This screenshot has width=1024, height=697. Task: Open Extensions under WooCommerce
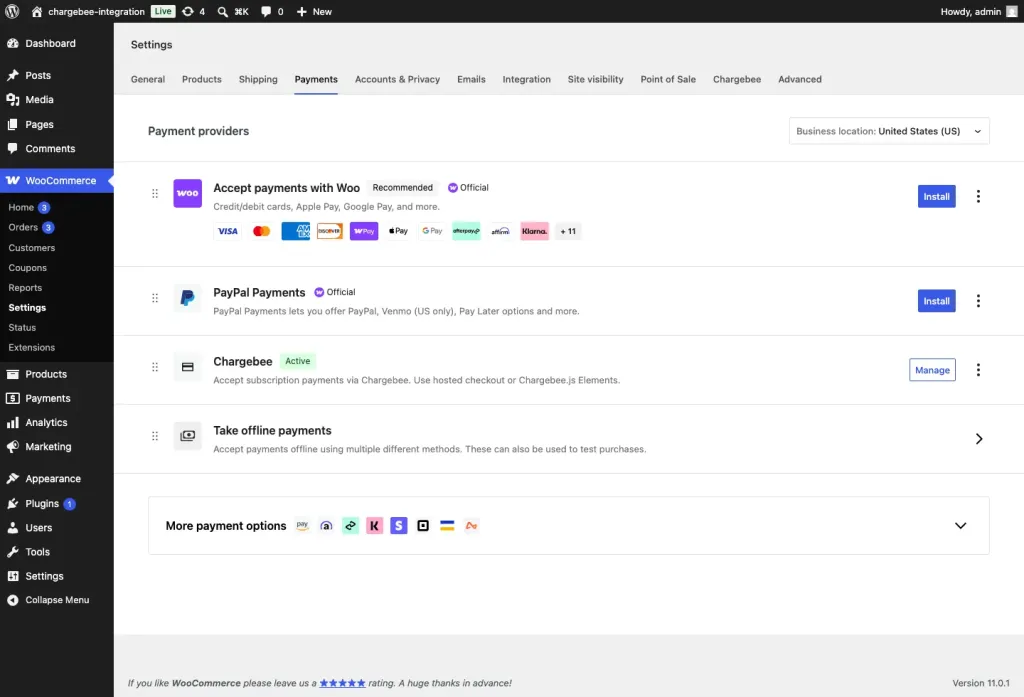click(31, 348)
